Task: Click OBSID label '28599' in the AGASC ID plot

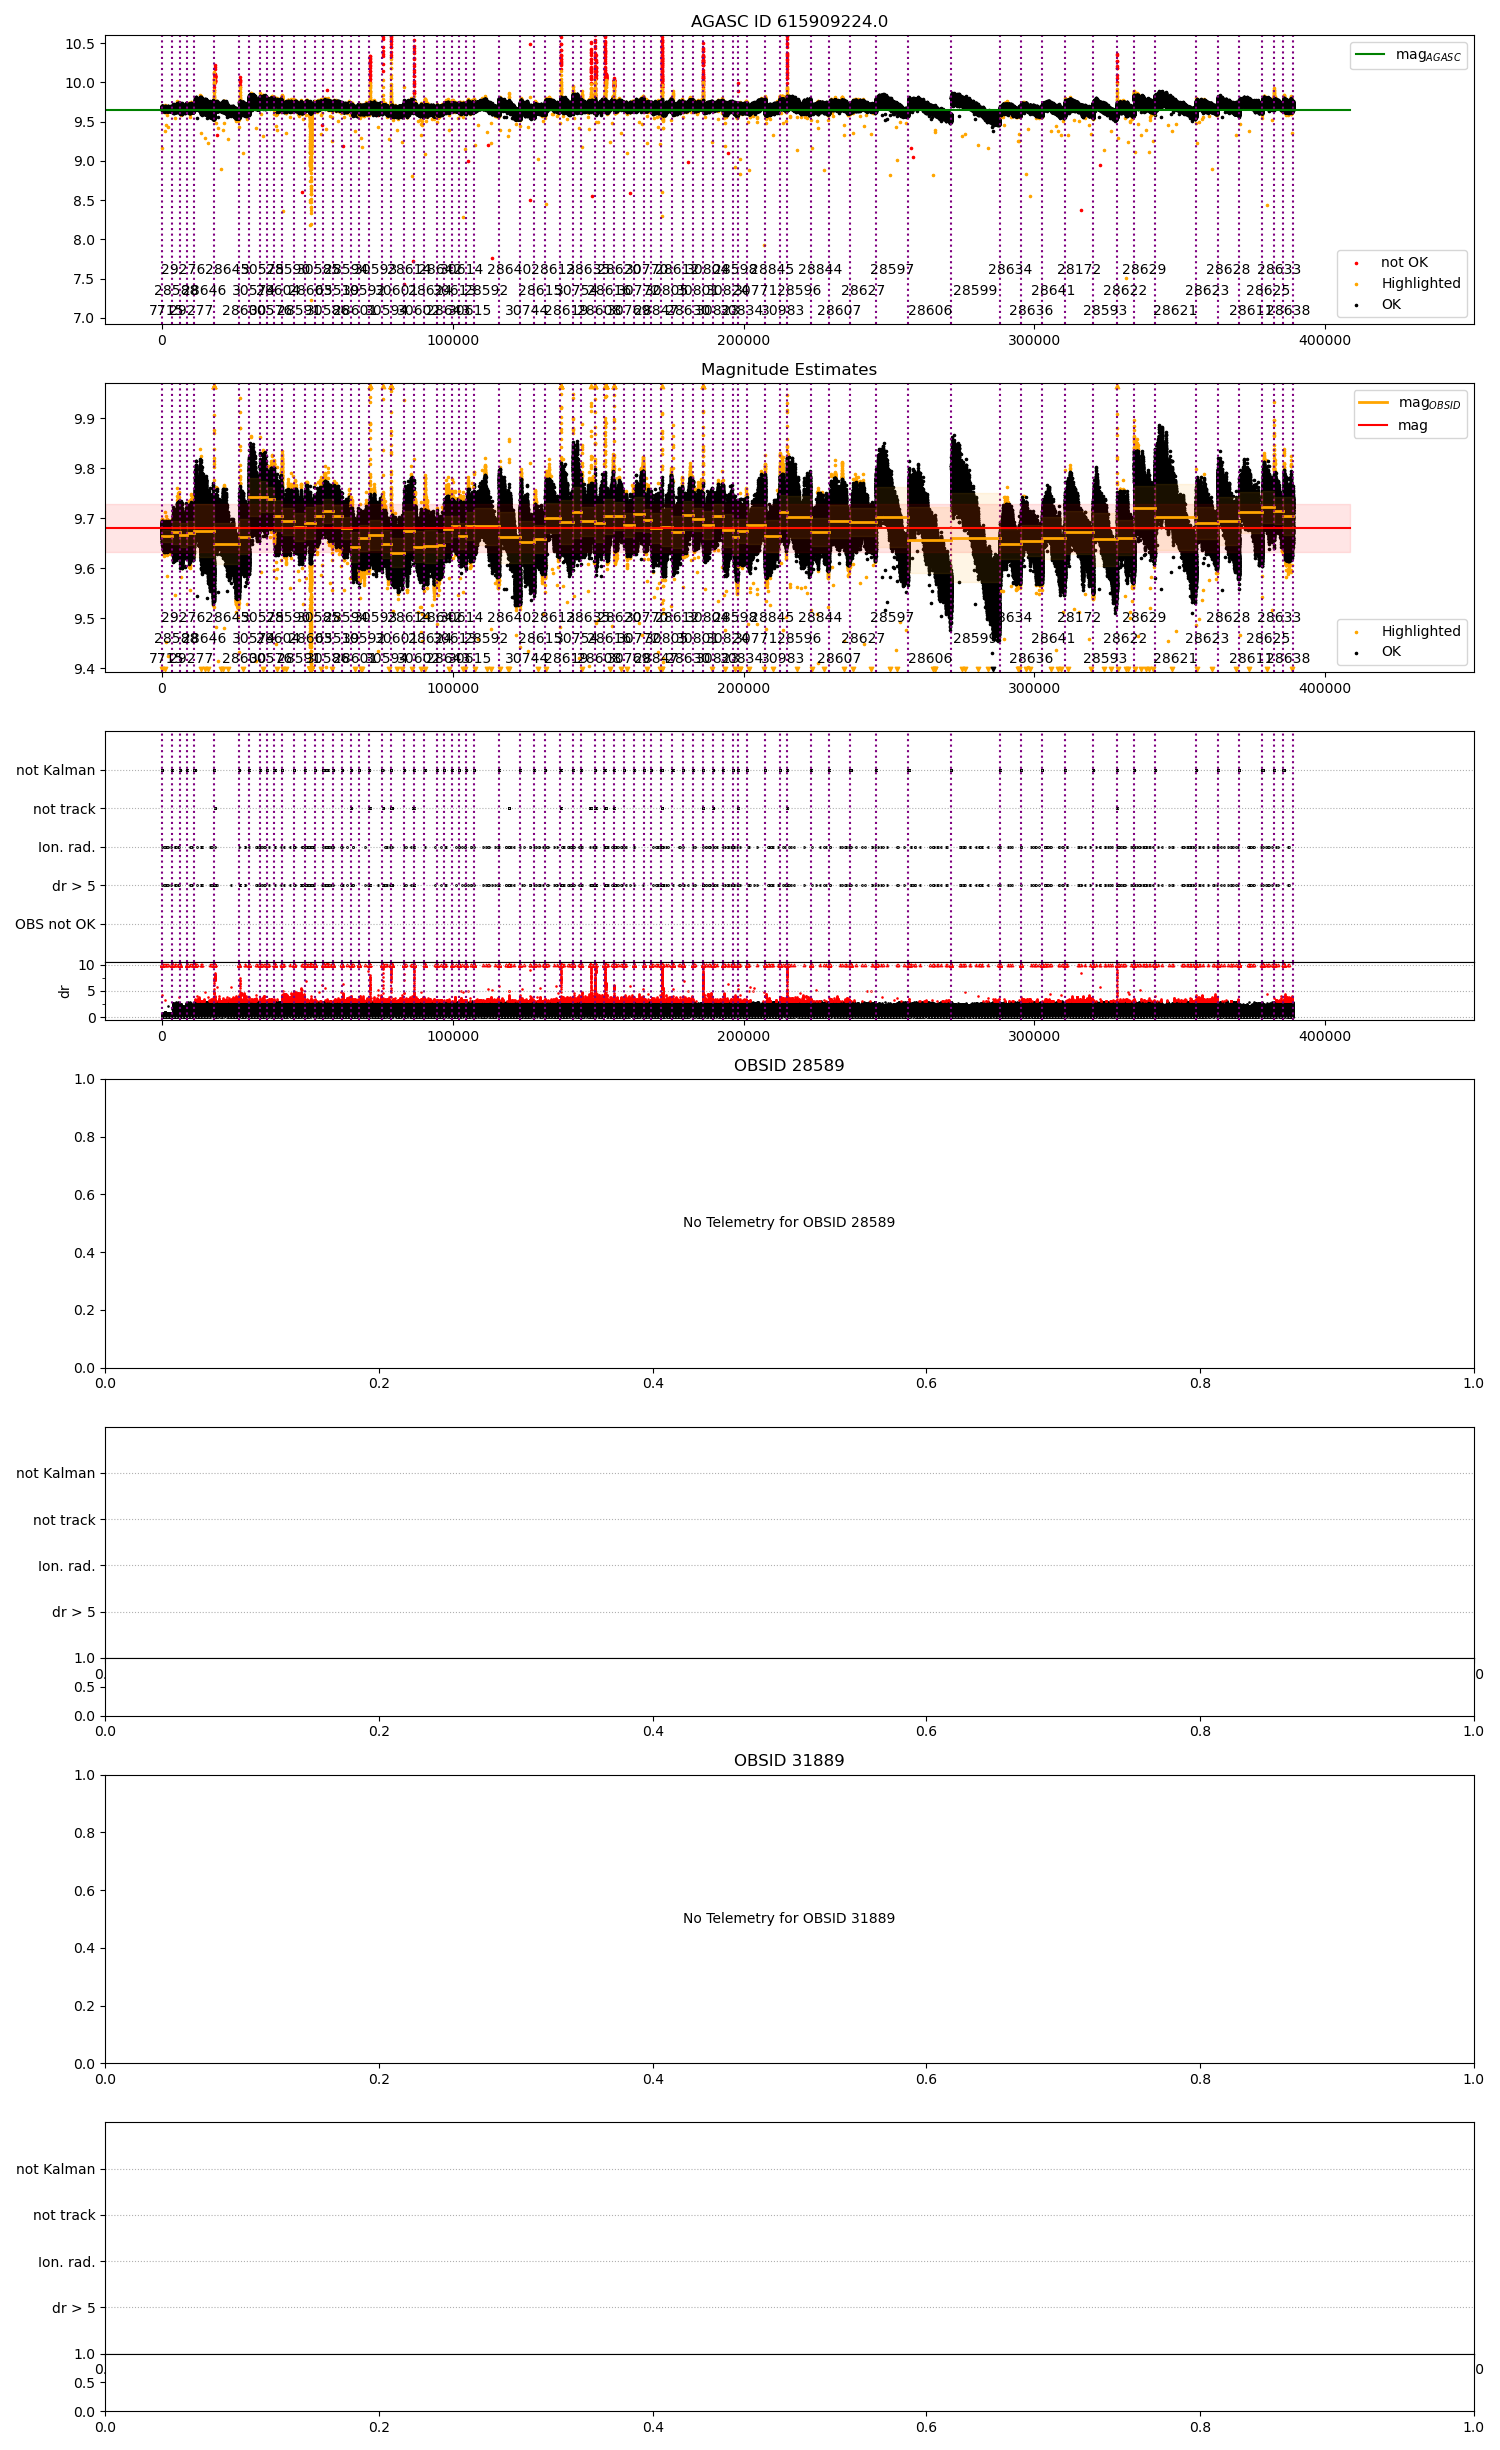Action: 975,291
